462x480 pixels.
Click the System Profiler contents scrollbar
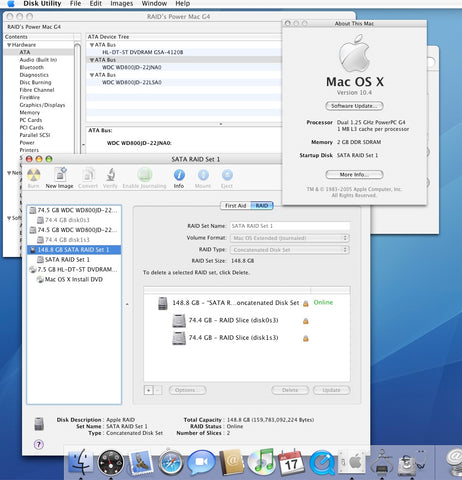pyautogui.click(x=77, y=97)
